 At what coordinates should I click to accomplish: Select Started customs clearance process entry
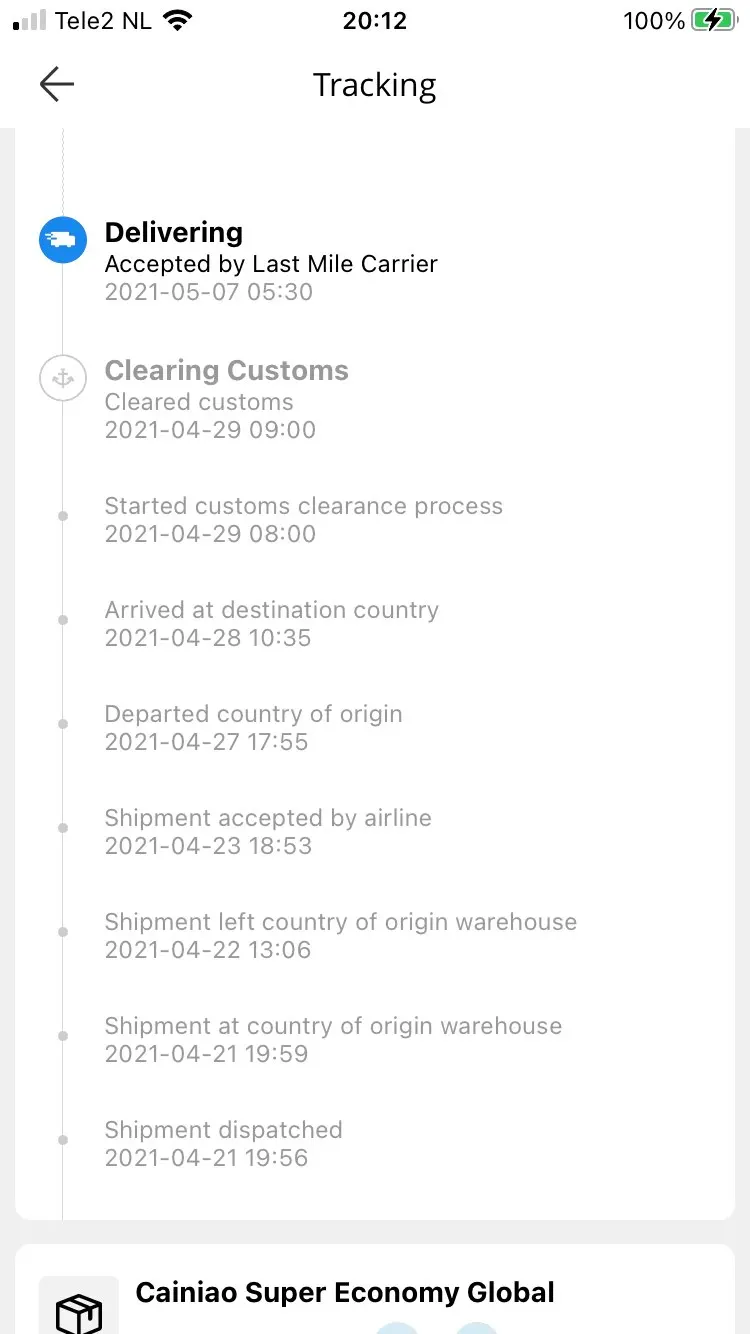(x=303, y=506)
